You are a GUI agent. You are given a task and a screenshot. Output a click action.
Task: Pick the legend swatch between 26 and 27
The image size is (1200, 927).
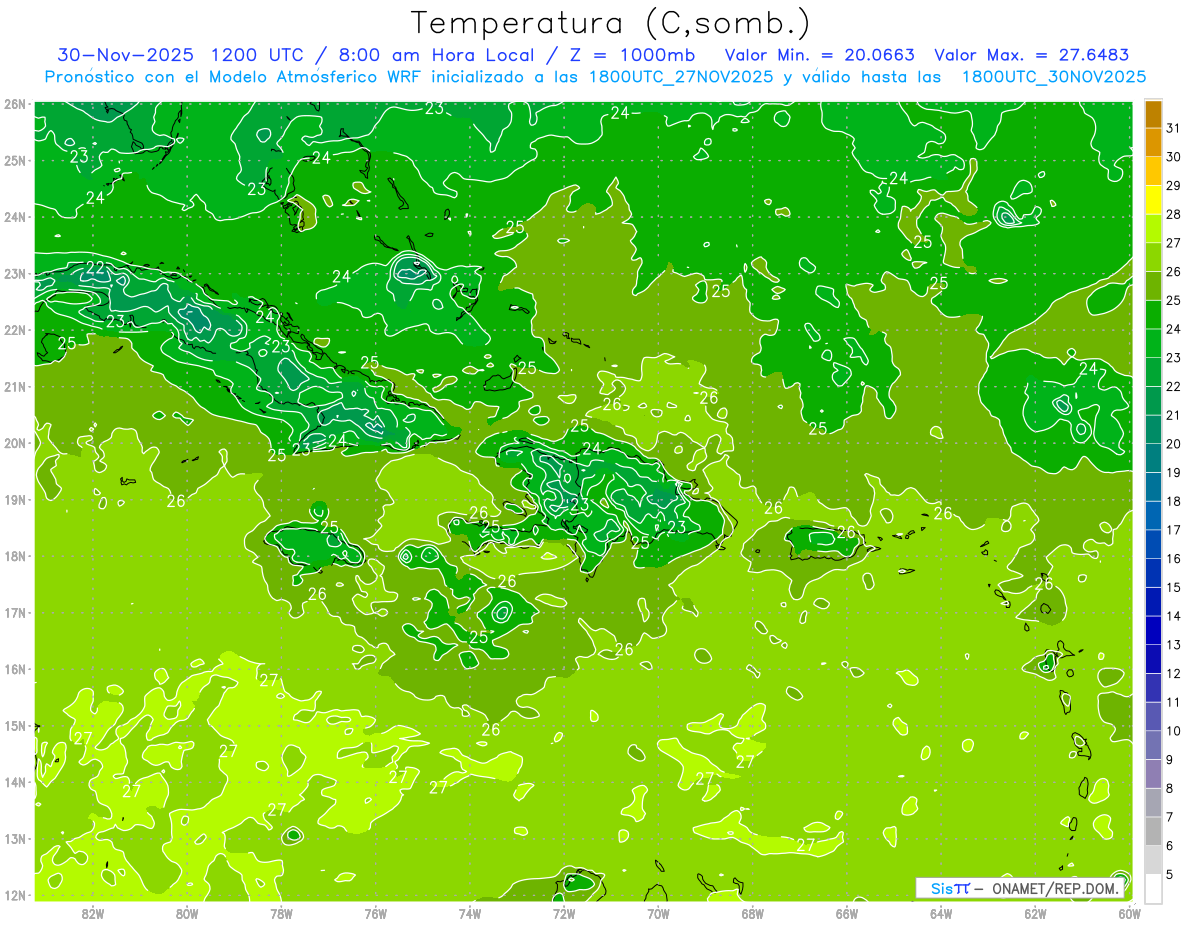tap(1153, 257)
